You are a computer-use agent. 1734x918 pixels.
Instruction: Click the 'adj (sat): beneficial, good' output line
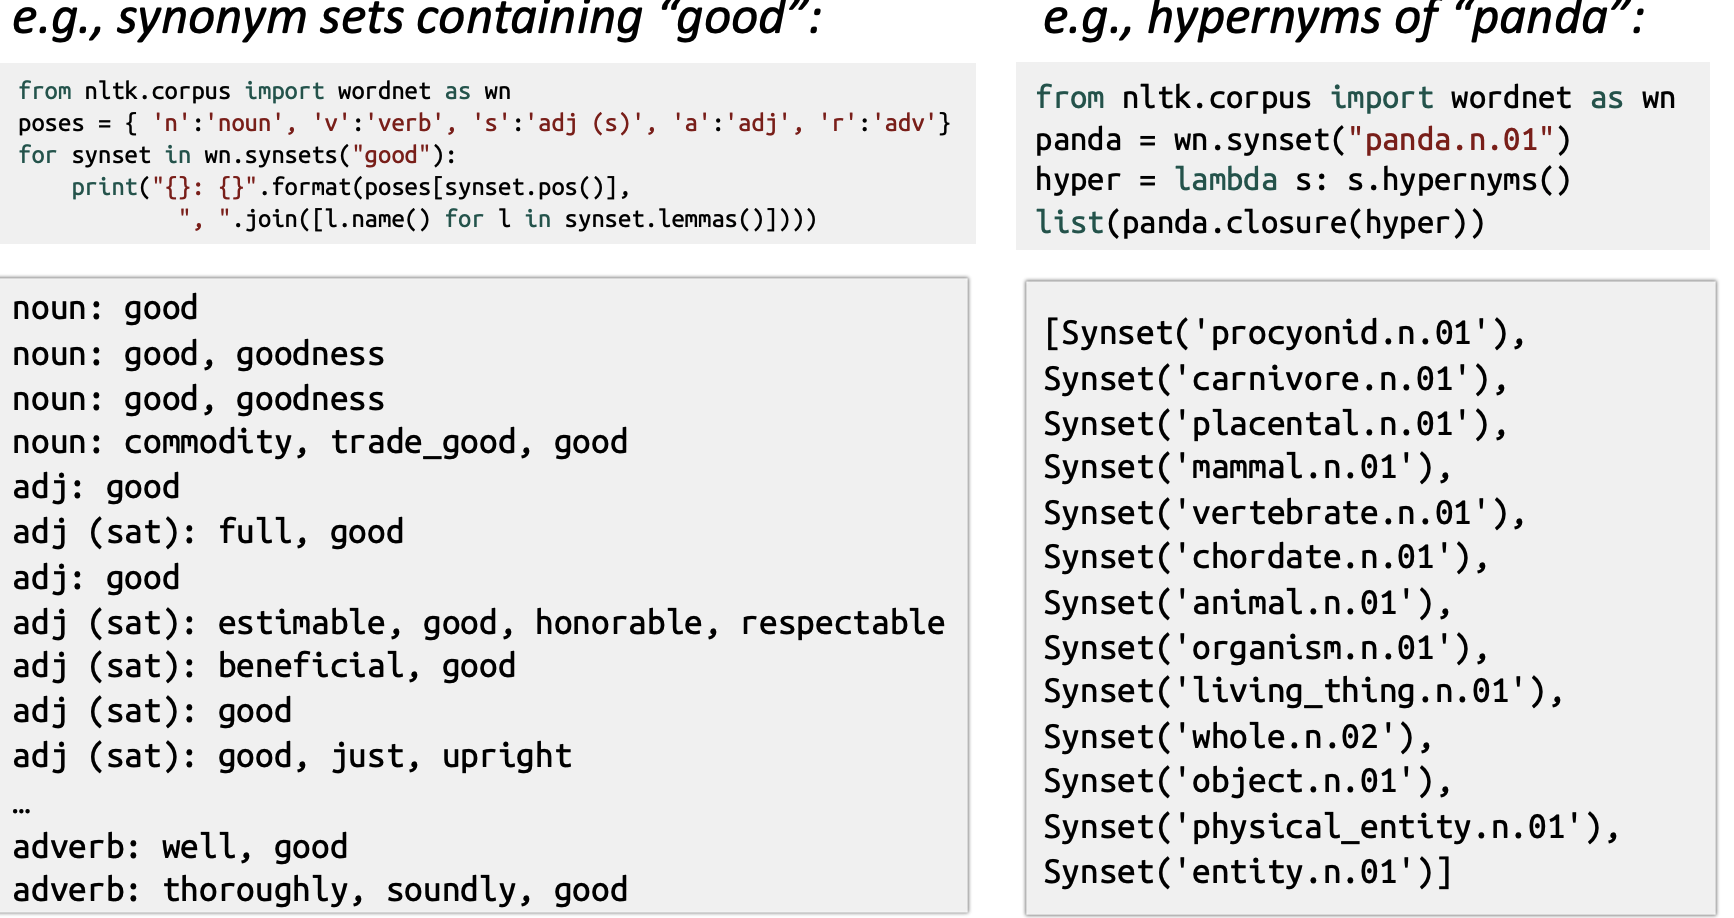click(x=264, y=667)
